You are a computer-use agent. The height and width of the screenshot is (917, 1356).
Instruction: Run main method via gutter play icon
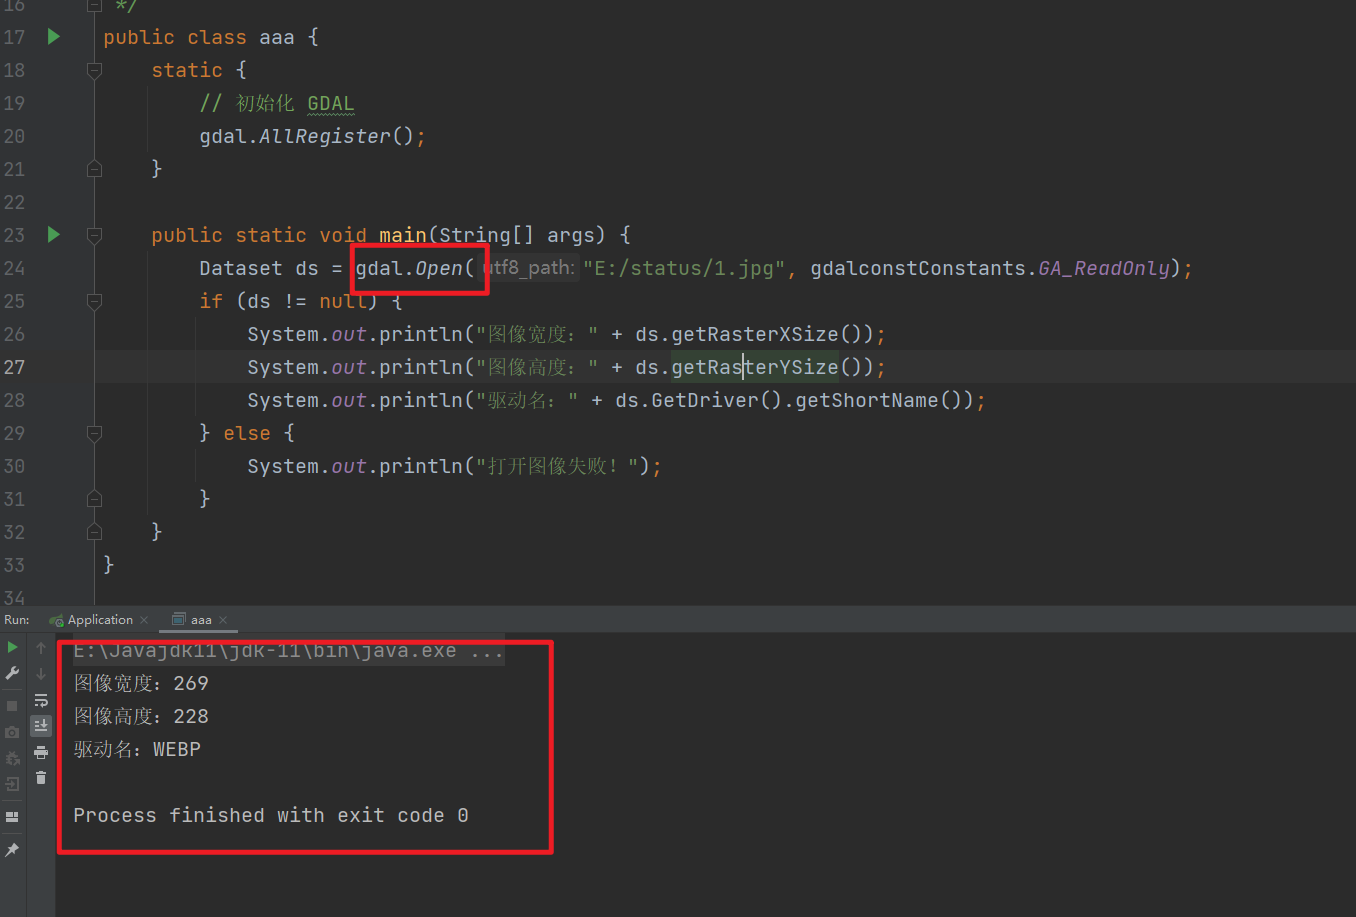pyautogui.click(x=52, y=235)
